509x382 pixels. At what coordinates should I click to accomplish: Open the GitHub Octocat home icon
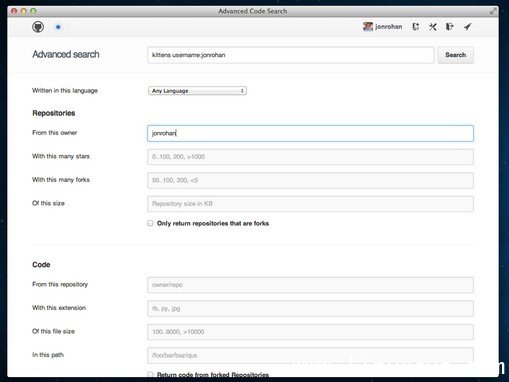tap(38, 27)
